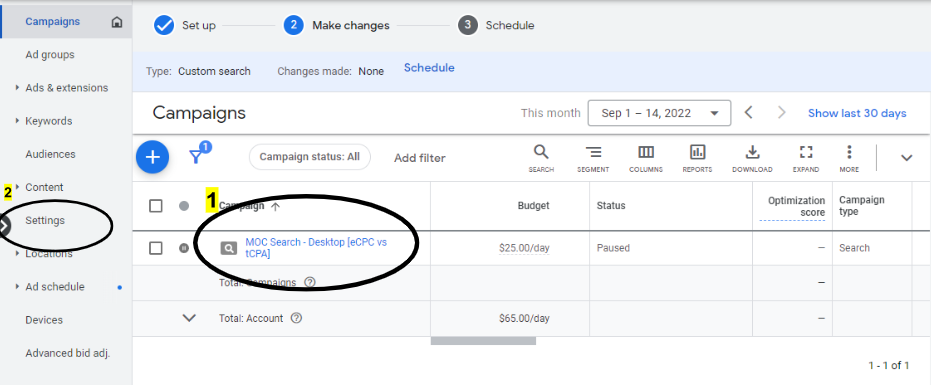Click help icon next to Total: Account
Image resolution: width=931 pixels, height=385 pixels.
click(x=296, y=318)
